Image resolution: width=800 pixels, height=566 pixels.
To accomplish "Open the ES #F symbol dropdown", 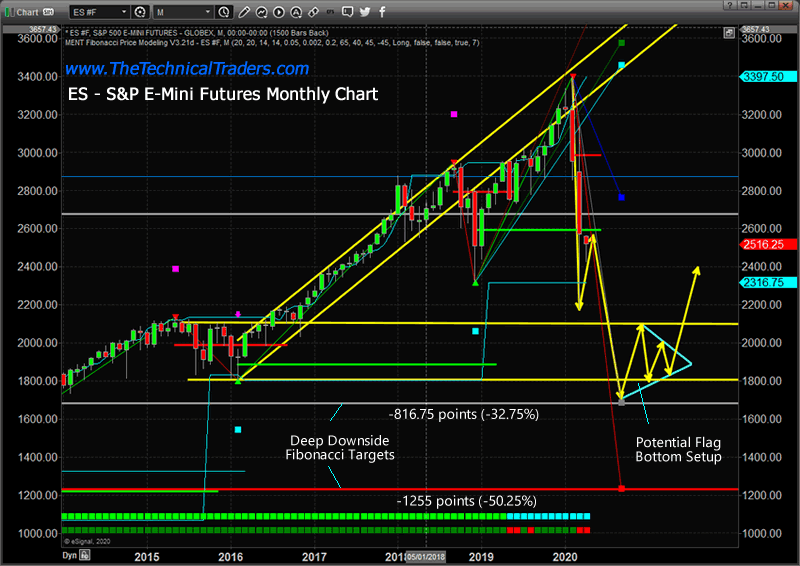I will 99,12.
